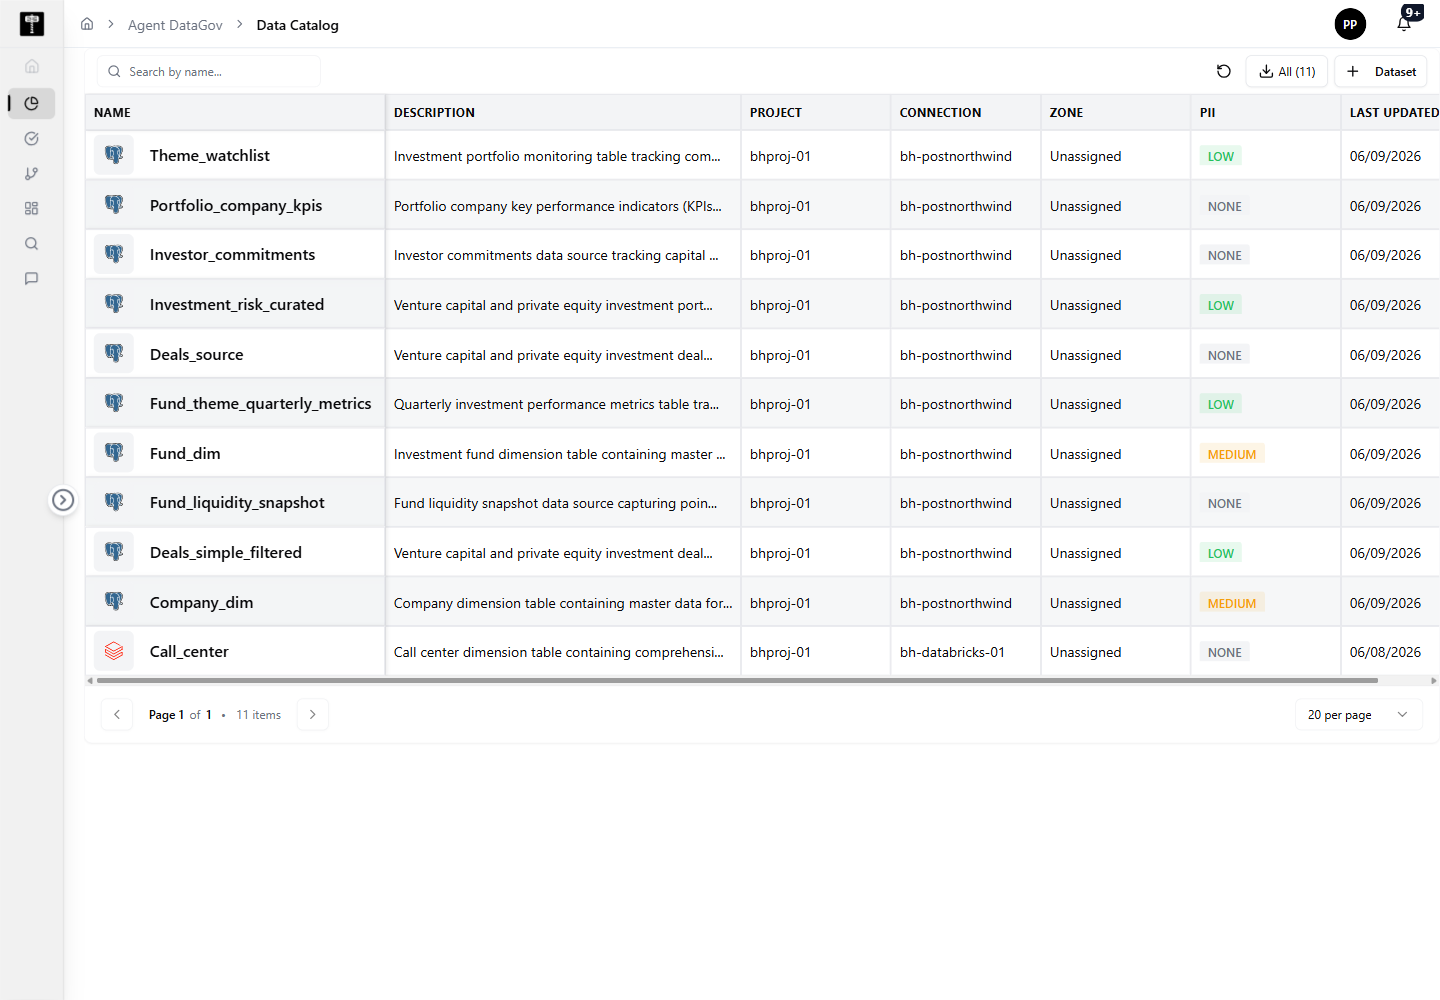
Task: Click the LOW PII badge for Investment_risk_curated
Action: [x=1221, y=305]
